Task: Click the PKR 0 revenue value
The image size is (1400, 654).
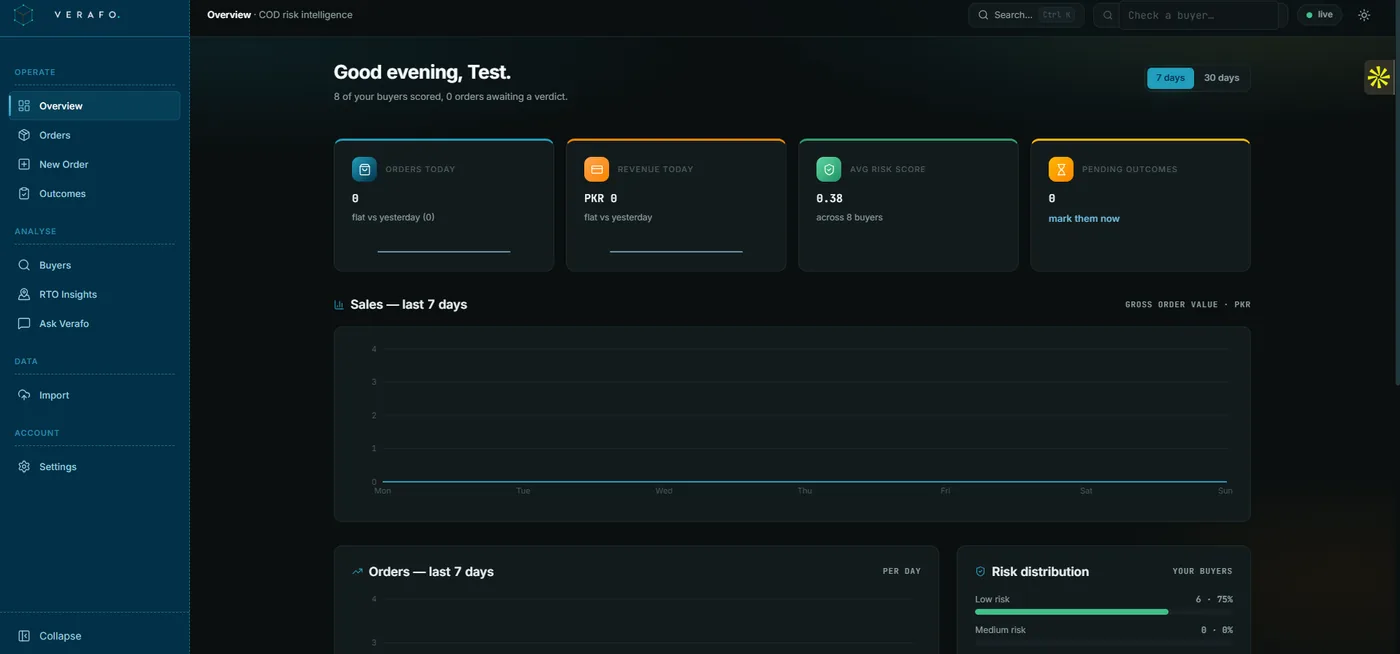Action: (600, 198)
